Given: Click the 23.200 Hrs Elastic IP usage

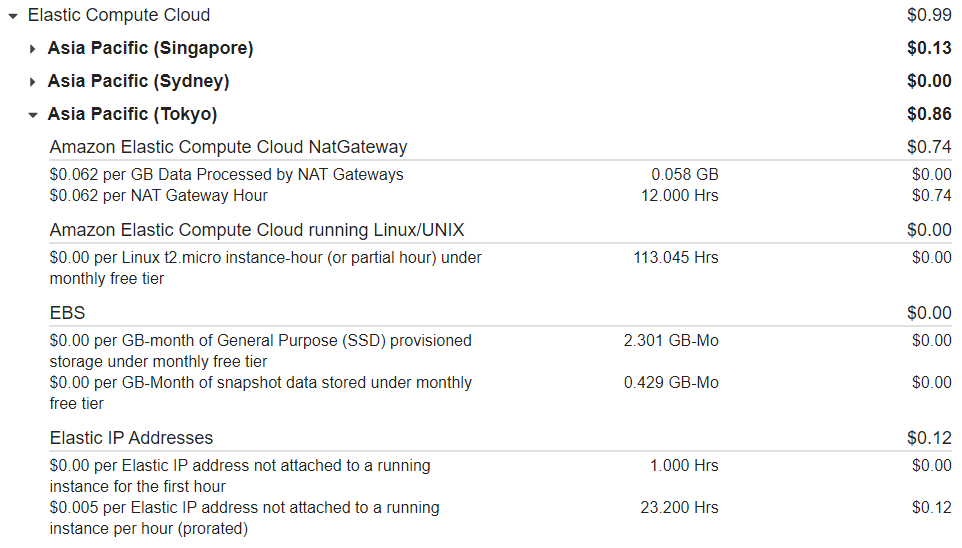Looking at the screenshot, I should coord(679,507).
